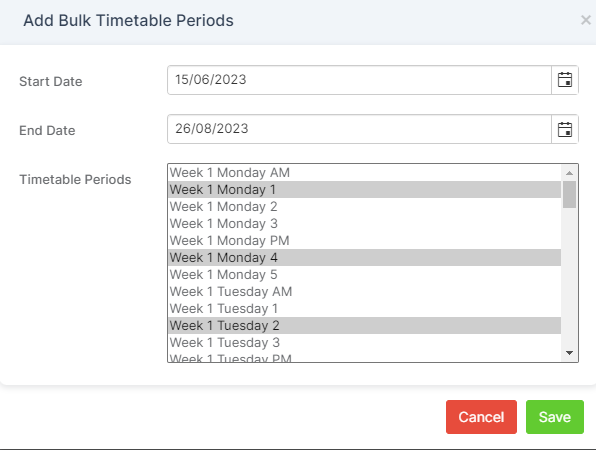Image resolution: width=596 pixels, height=450 pixels.
Task: Choose Week 1 Monday 3 in list
Action: pyautogui.click(x=364, y=223)
